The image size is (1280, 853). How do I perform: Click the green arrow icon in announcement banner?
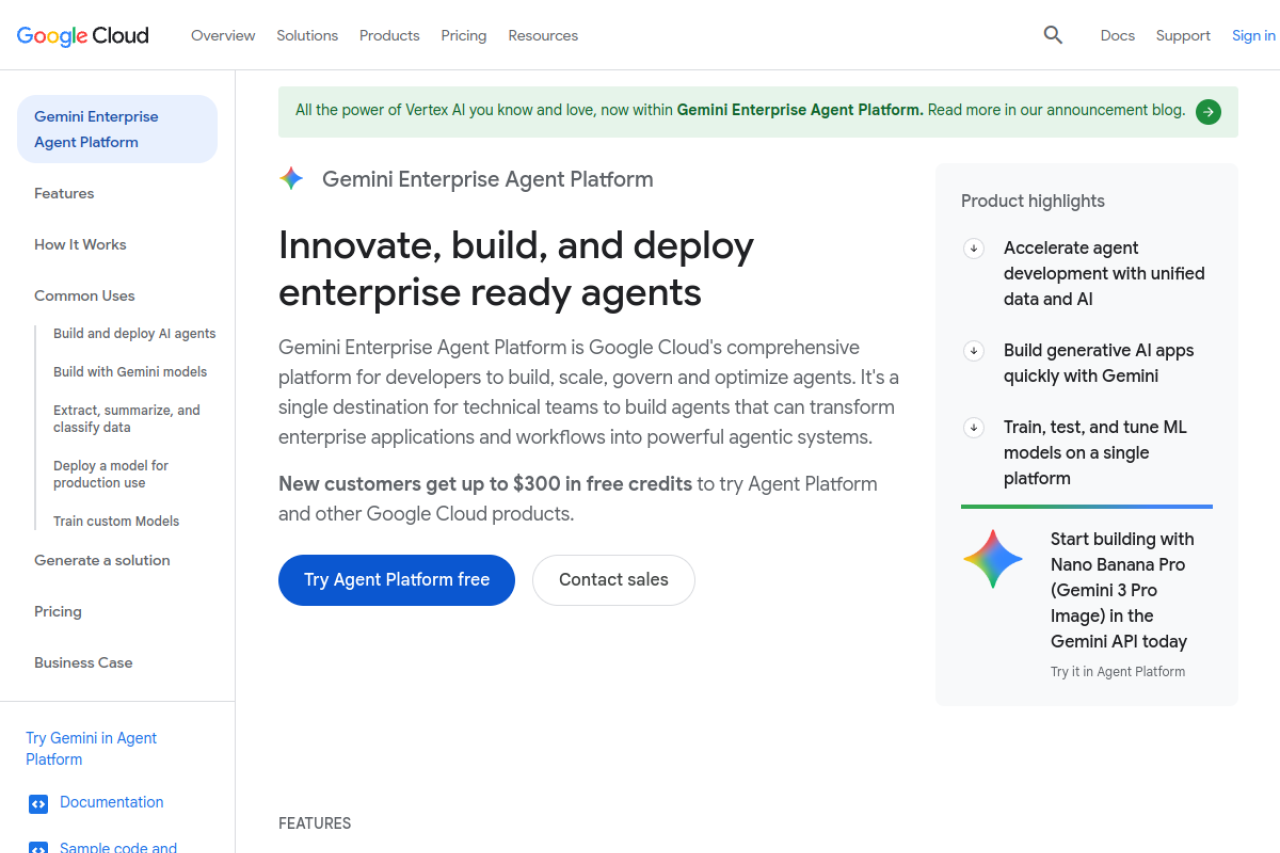[x=1208, y=112]
